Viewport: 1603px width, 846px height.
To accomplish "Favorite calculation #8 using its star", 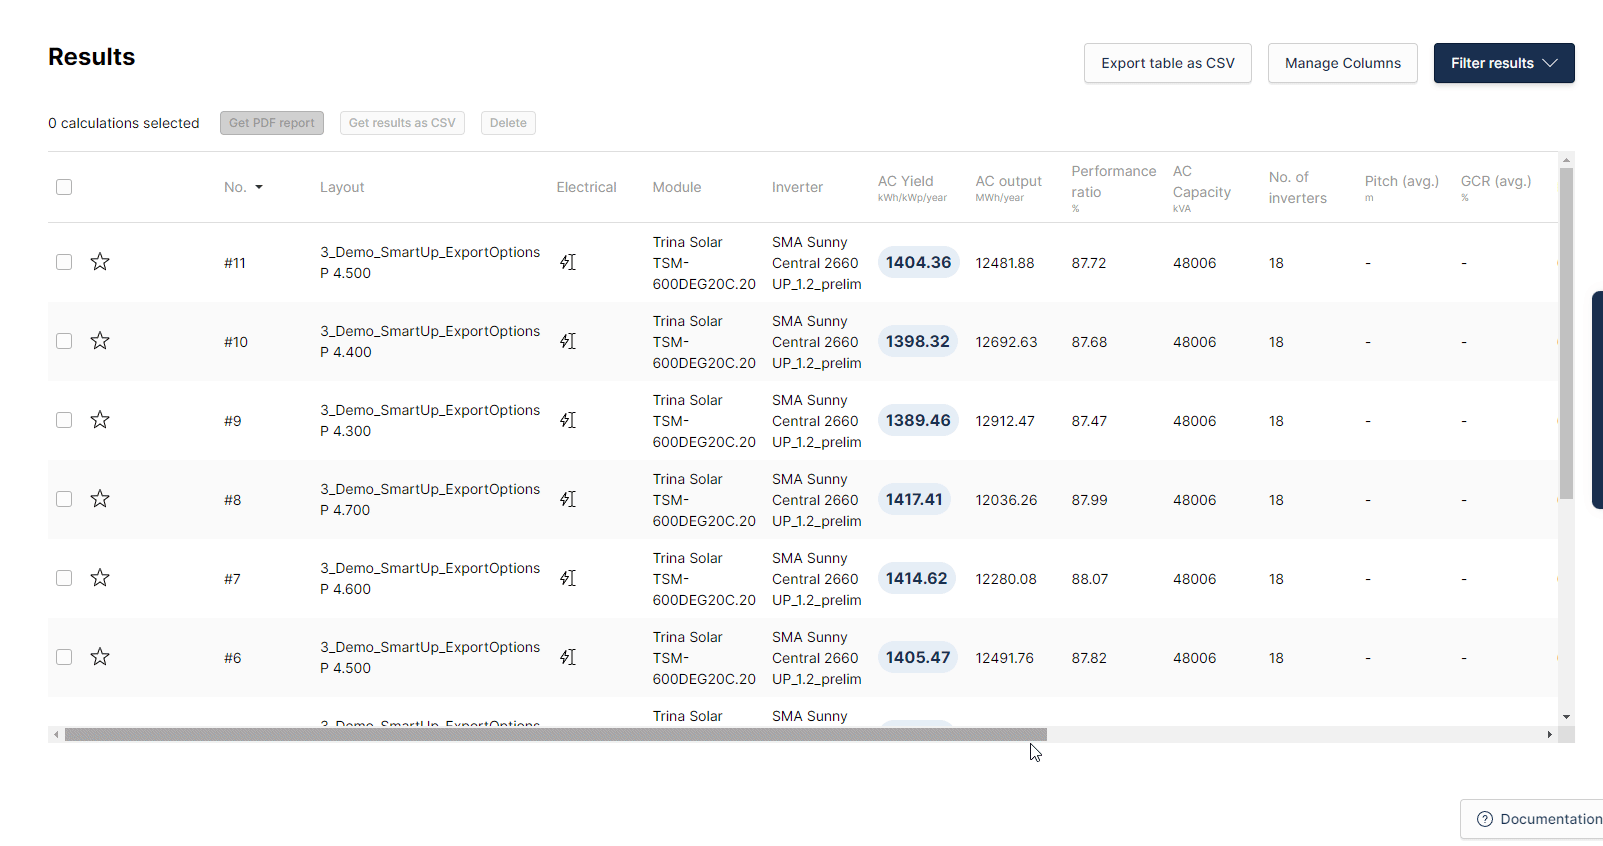I will 100,499.
